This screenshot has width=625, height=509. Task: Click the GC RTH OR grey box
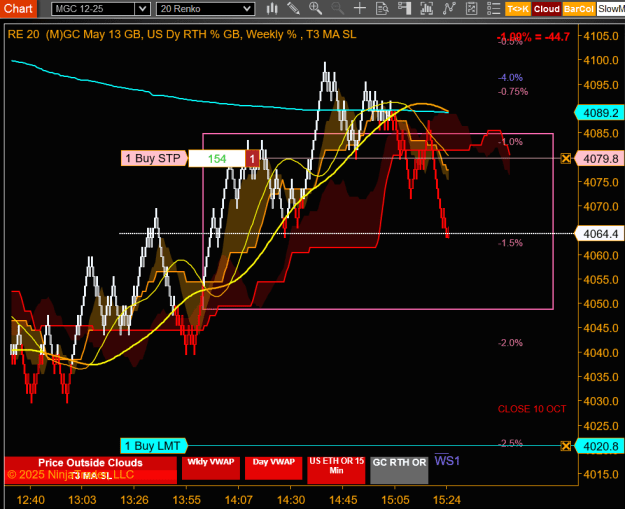pos(399,470)
